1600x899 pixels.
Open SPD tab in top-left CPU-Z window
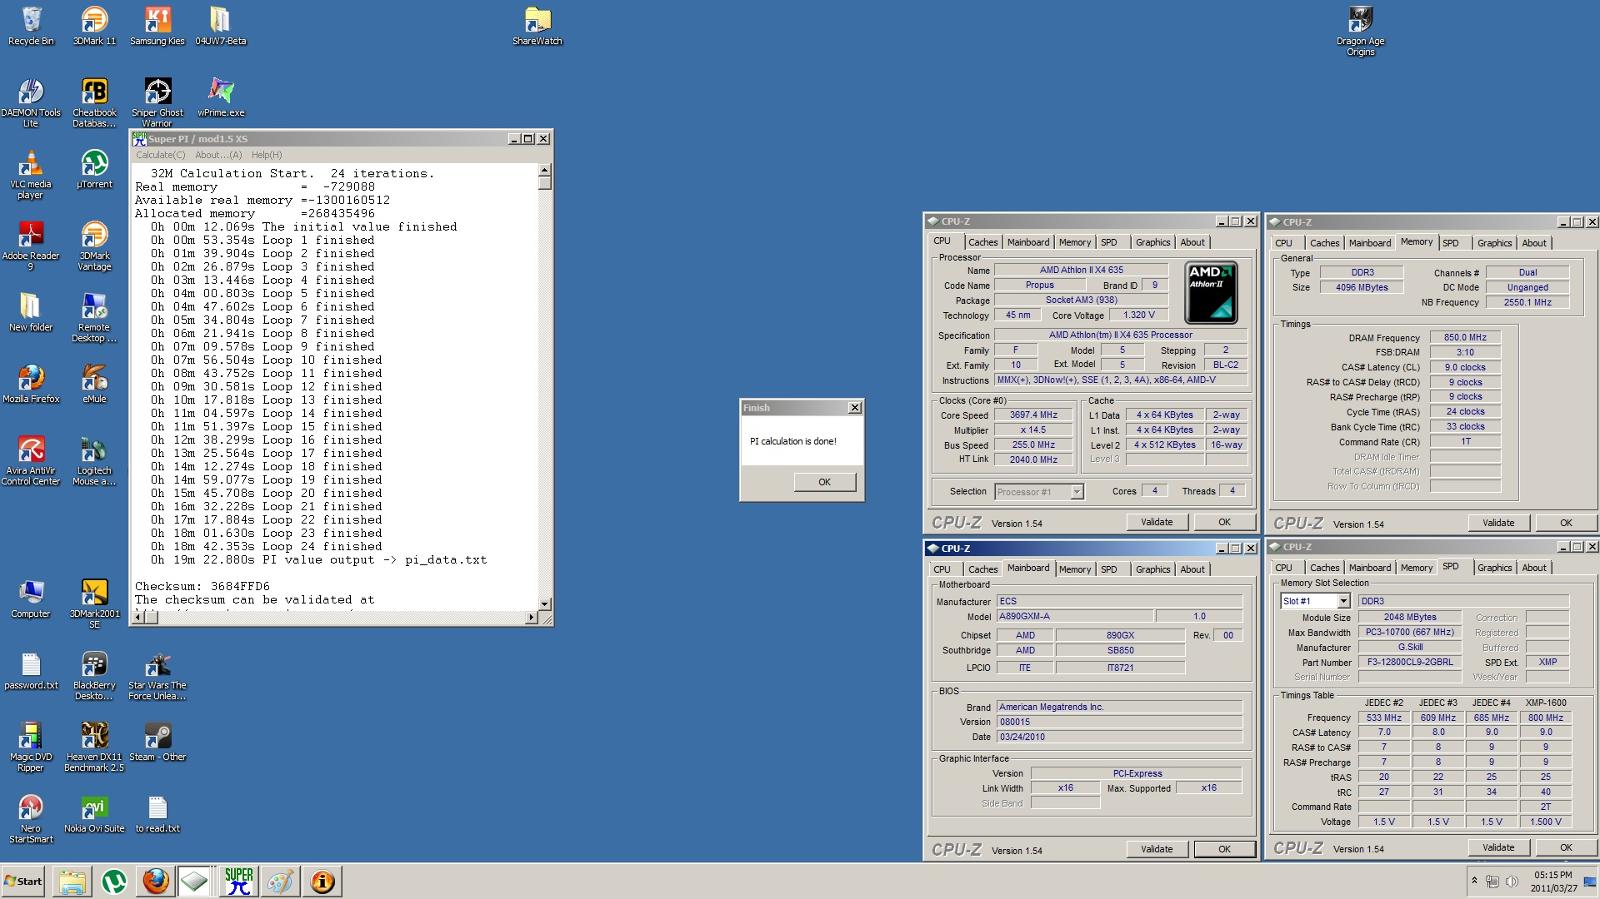point(1109,242)
